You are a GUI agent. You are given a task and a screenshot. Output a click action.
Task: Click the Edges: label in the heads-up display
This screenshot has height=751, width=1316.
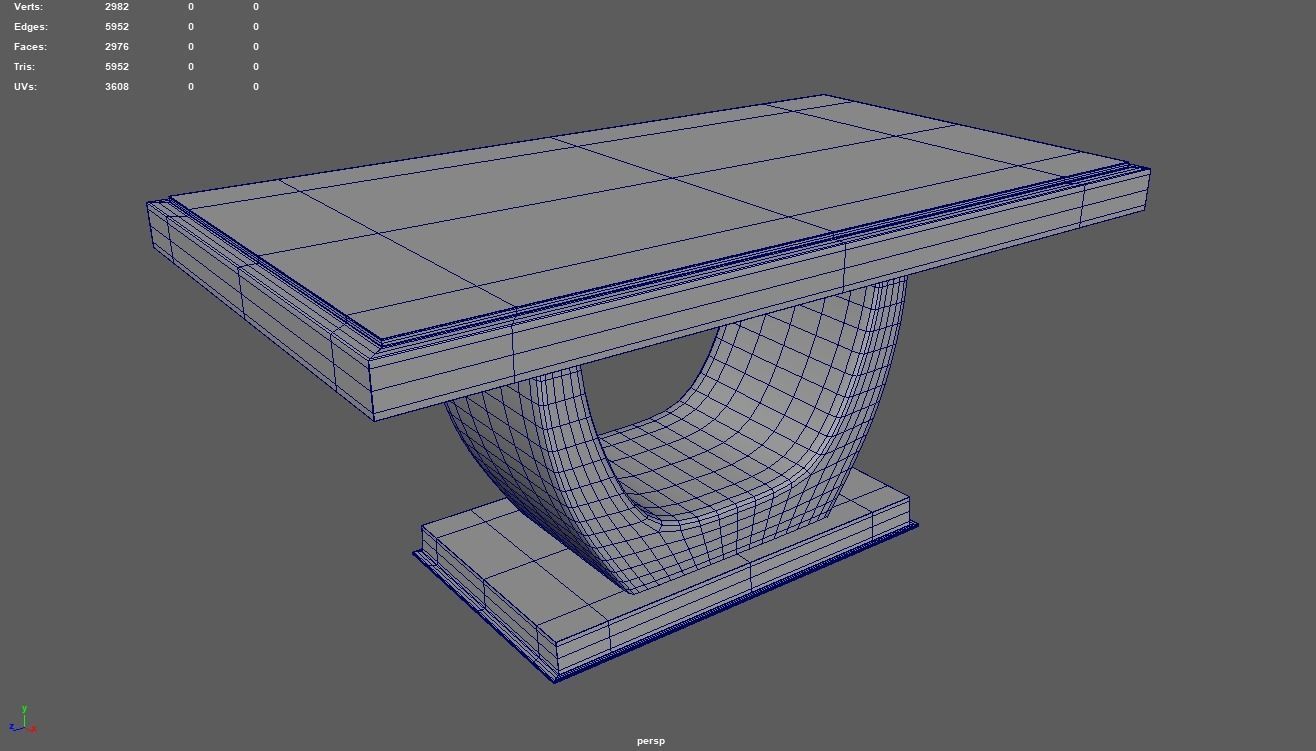(x=31, y=27)
